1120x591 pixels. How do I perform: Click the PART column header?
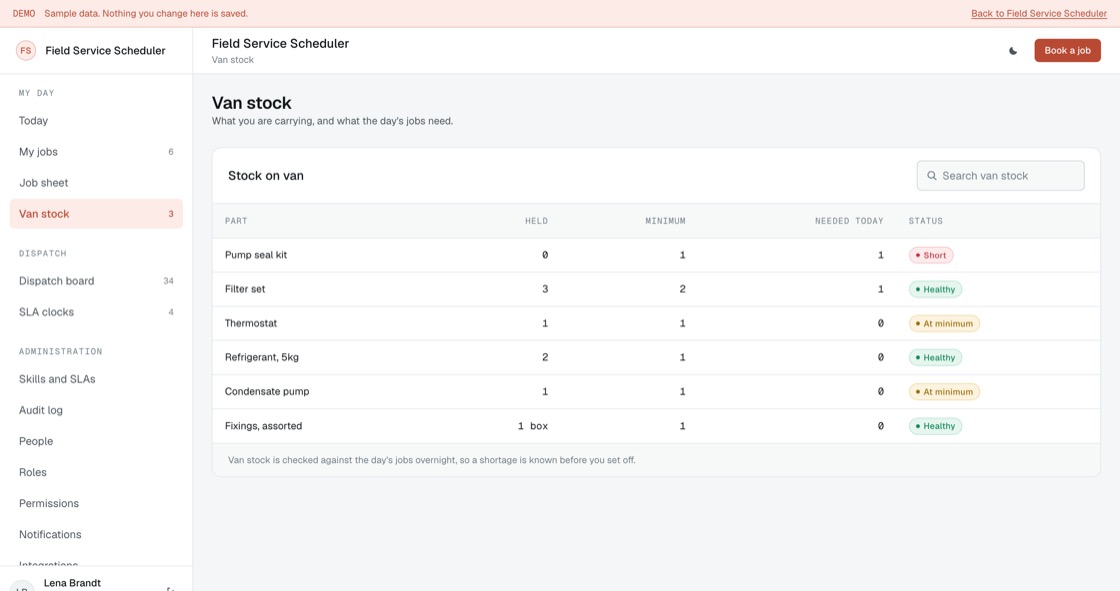point(236,221)
